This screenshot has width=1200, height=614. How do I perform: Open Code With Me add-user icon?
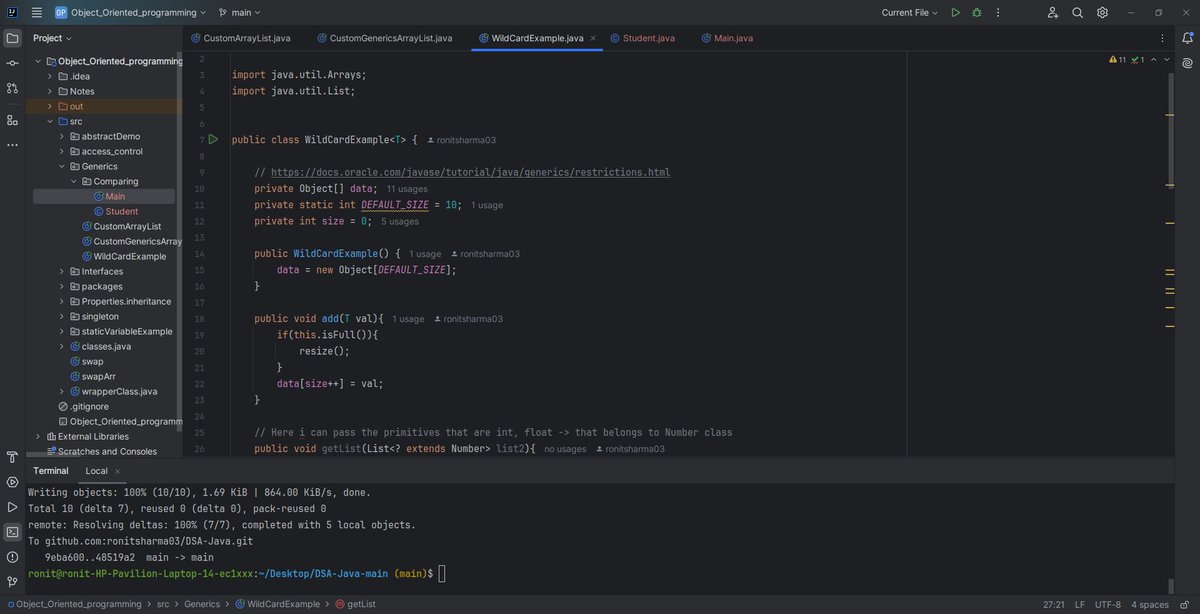1053,13
